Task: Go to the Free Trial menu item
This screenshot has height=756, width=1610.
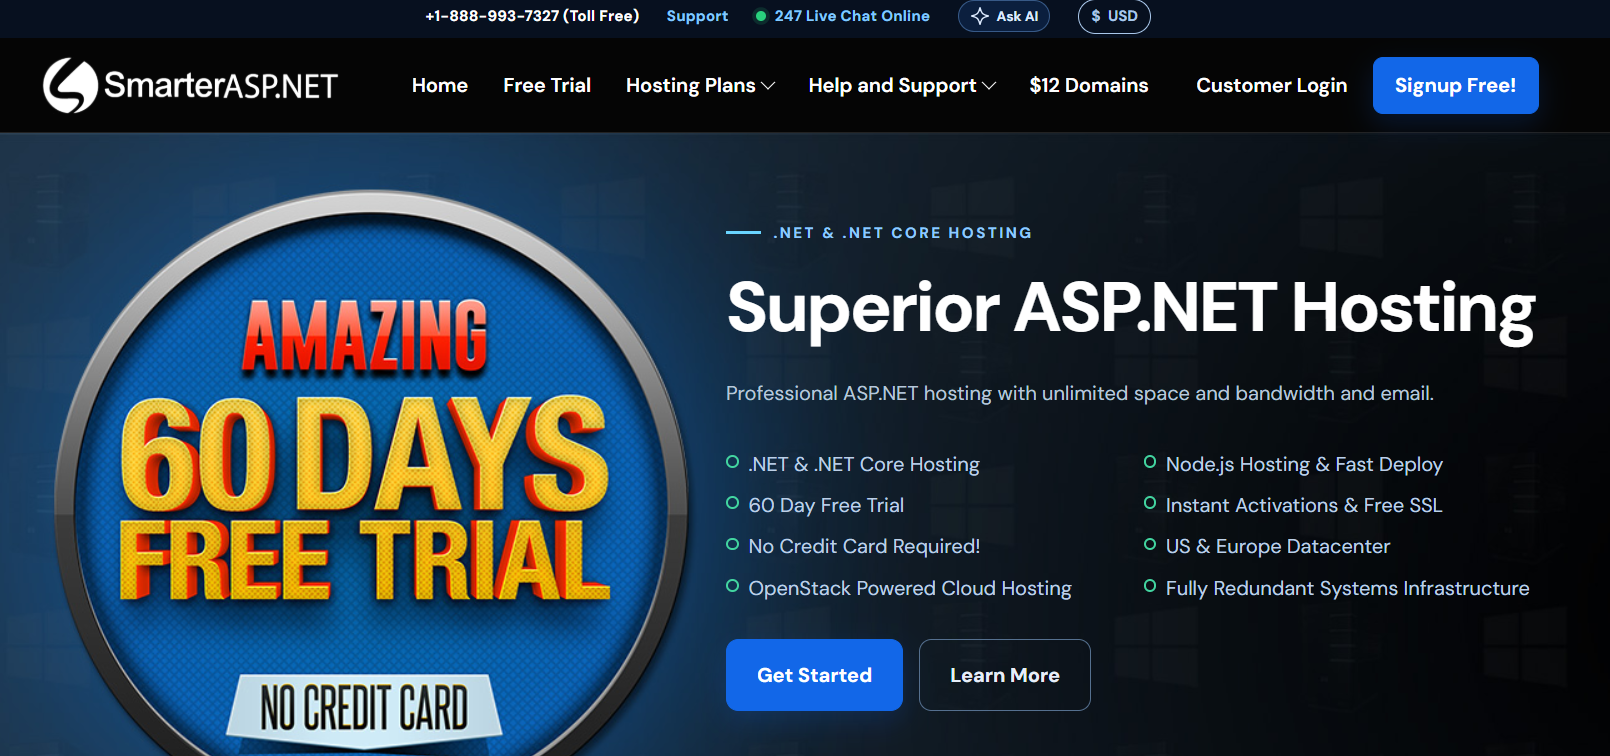Action: (x=547, y=85)
